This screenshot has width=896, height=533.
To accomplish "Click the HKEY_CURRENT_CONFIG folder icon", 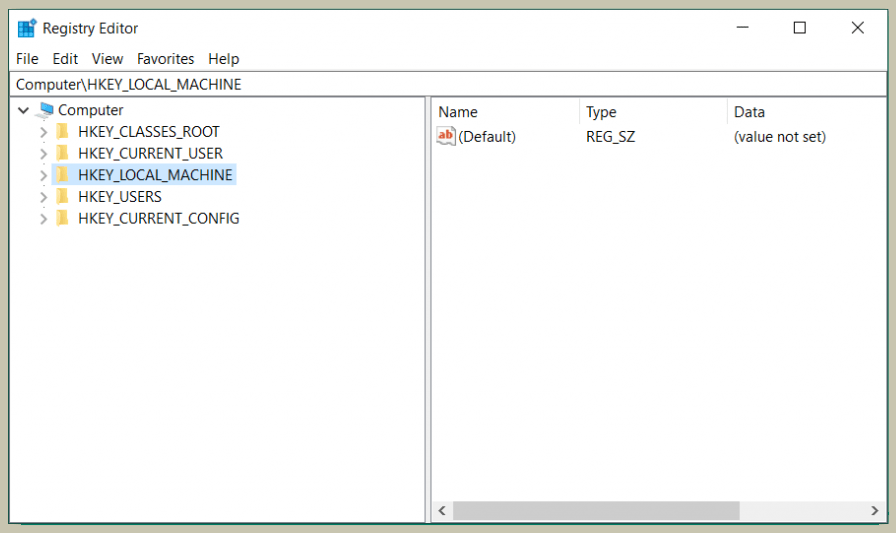I will (x=63, y=218).
